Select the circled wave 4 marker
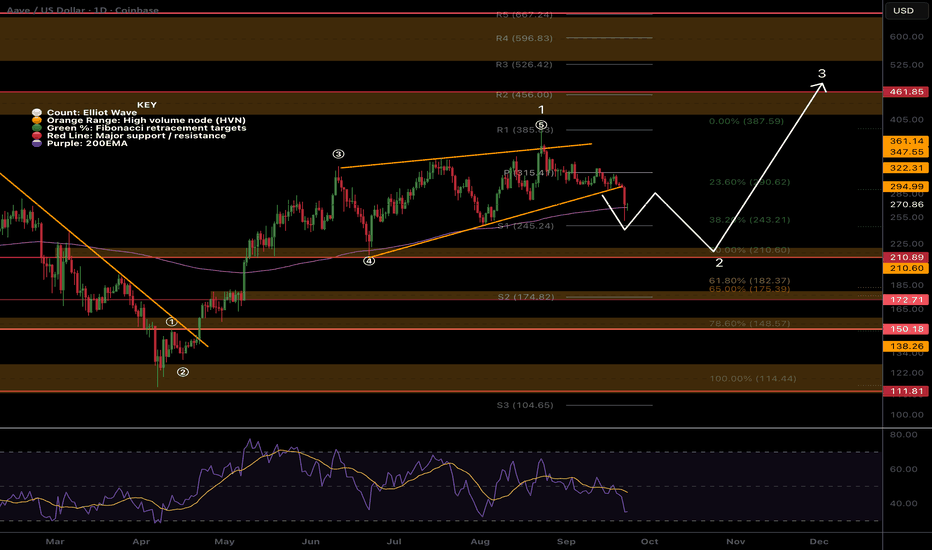 (x=369, y=261)
